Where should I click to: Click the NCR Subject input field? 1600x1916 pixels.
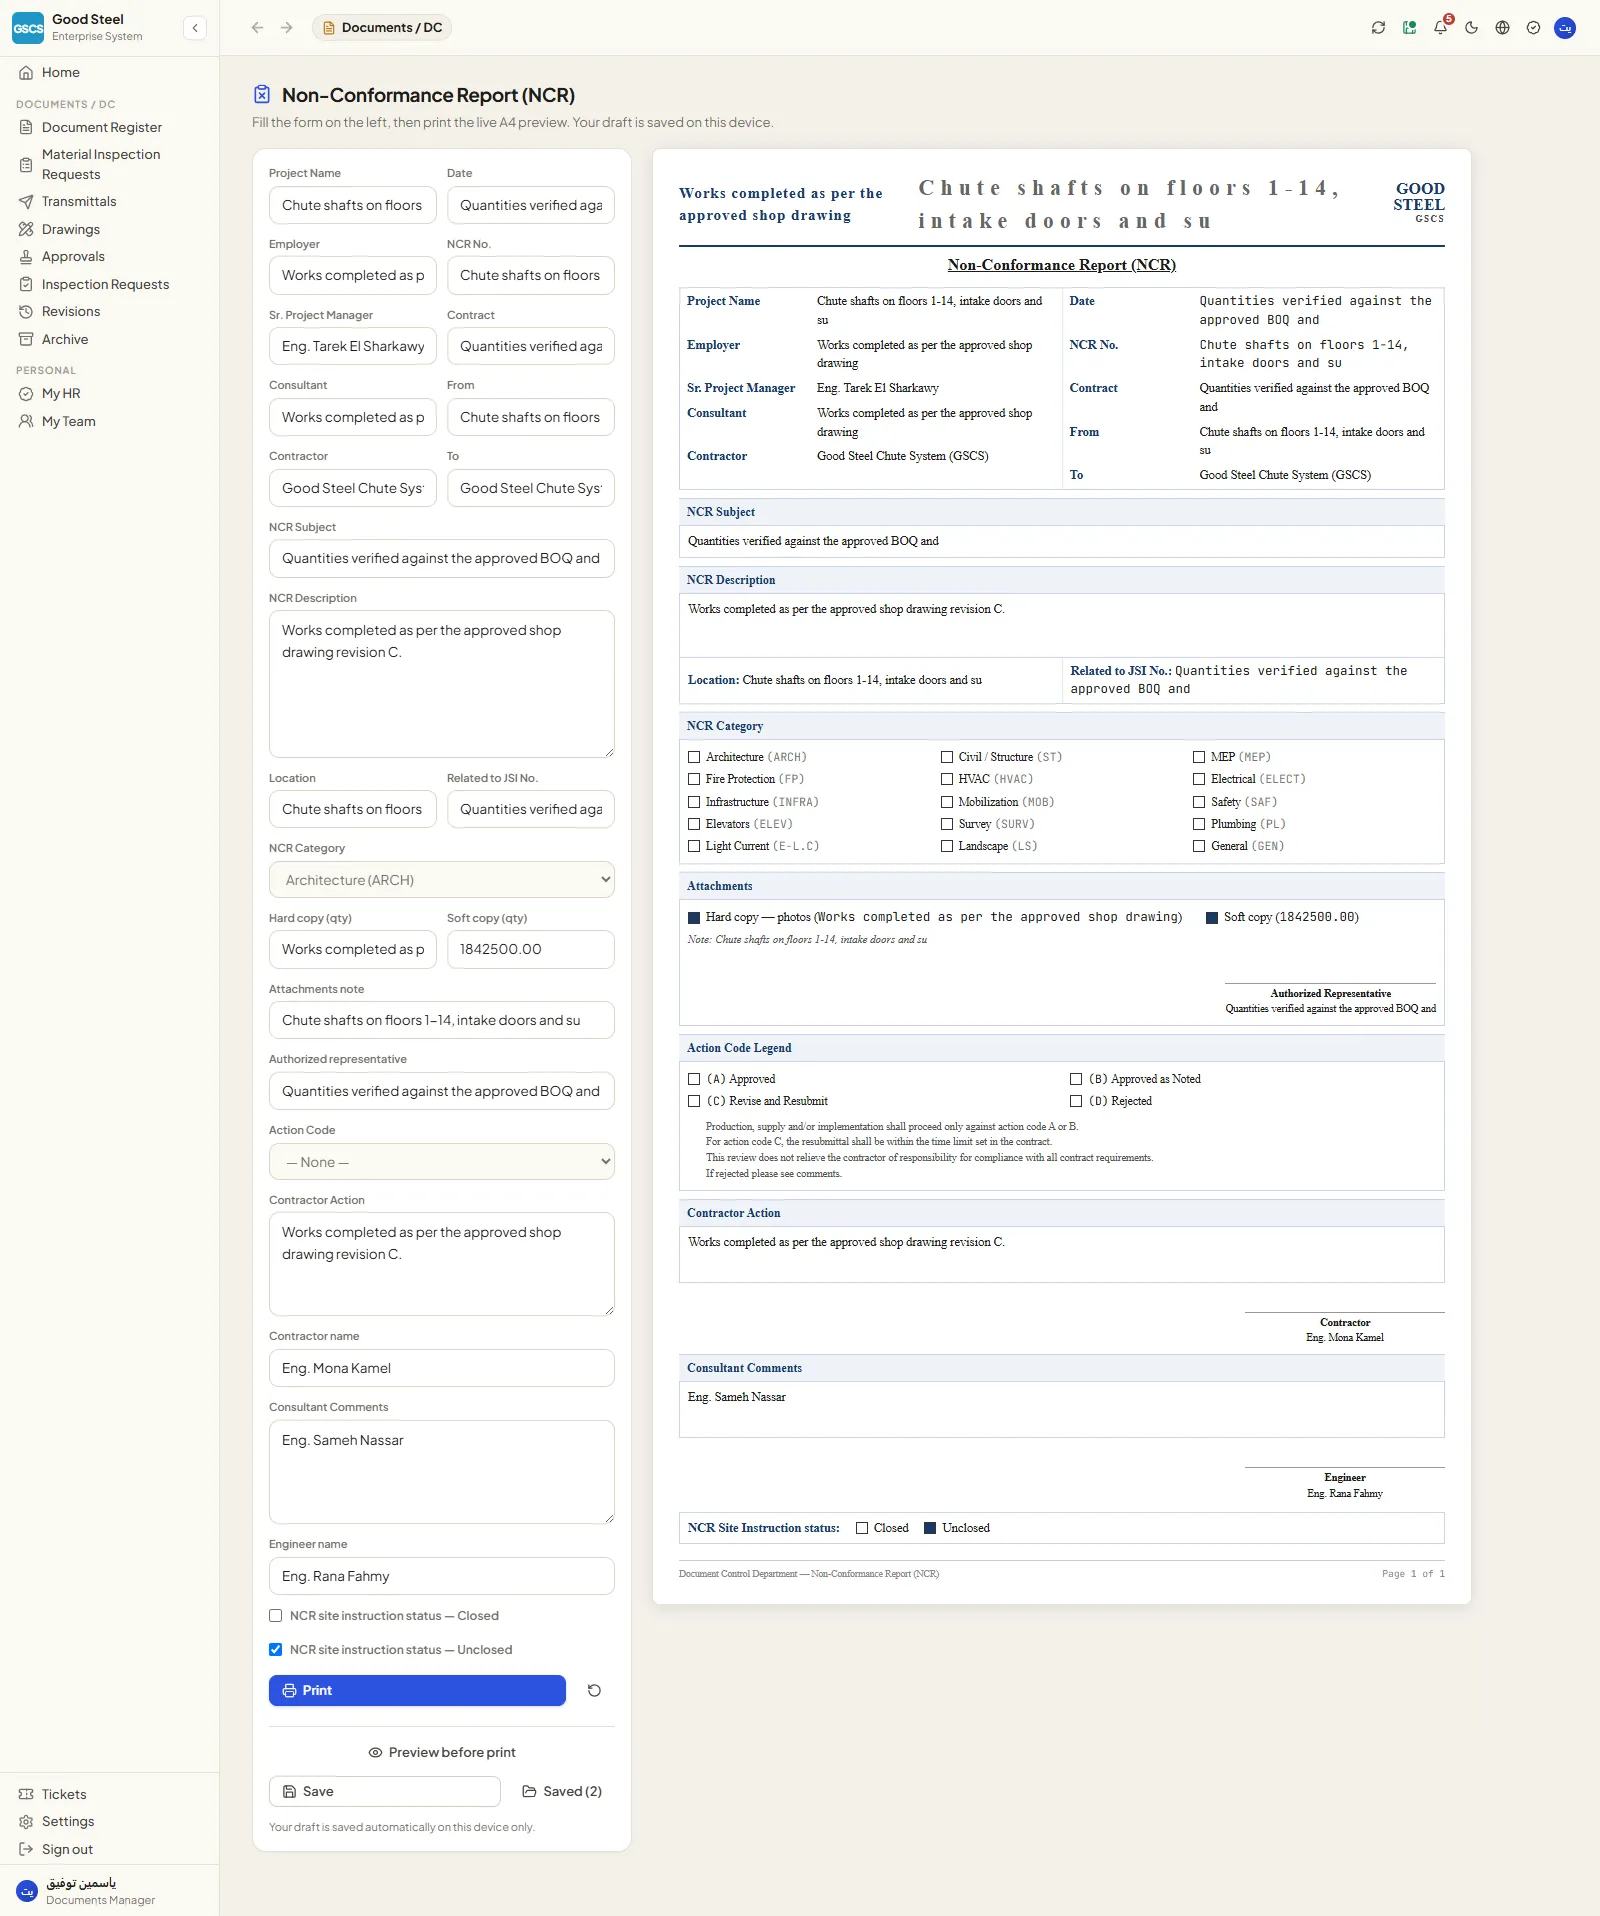click(x=442, y=558)
